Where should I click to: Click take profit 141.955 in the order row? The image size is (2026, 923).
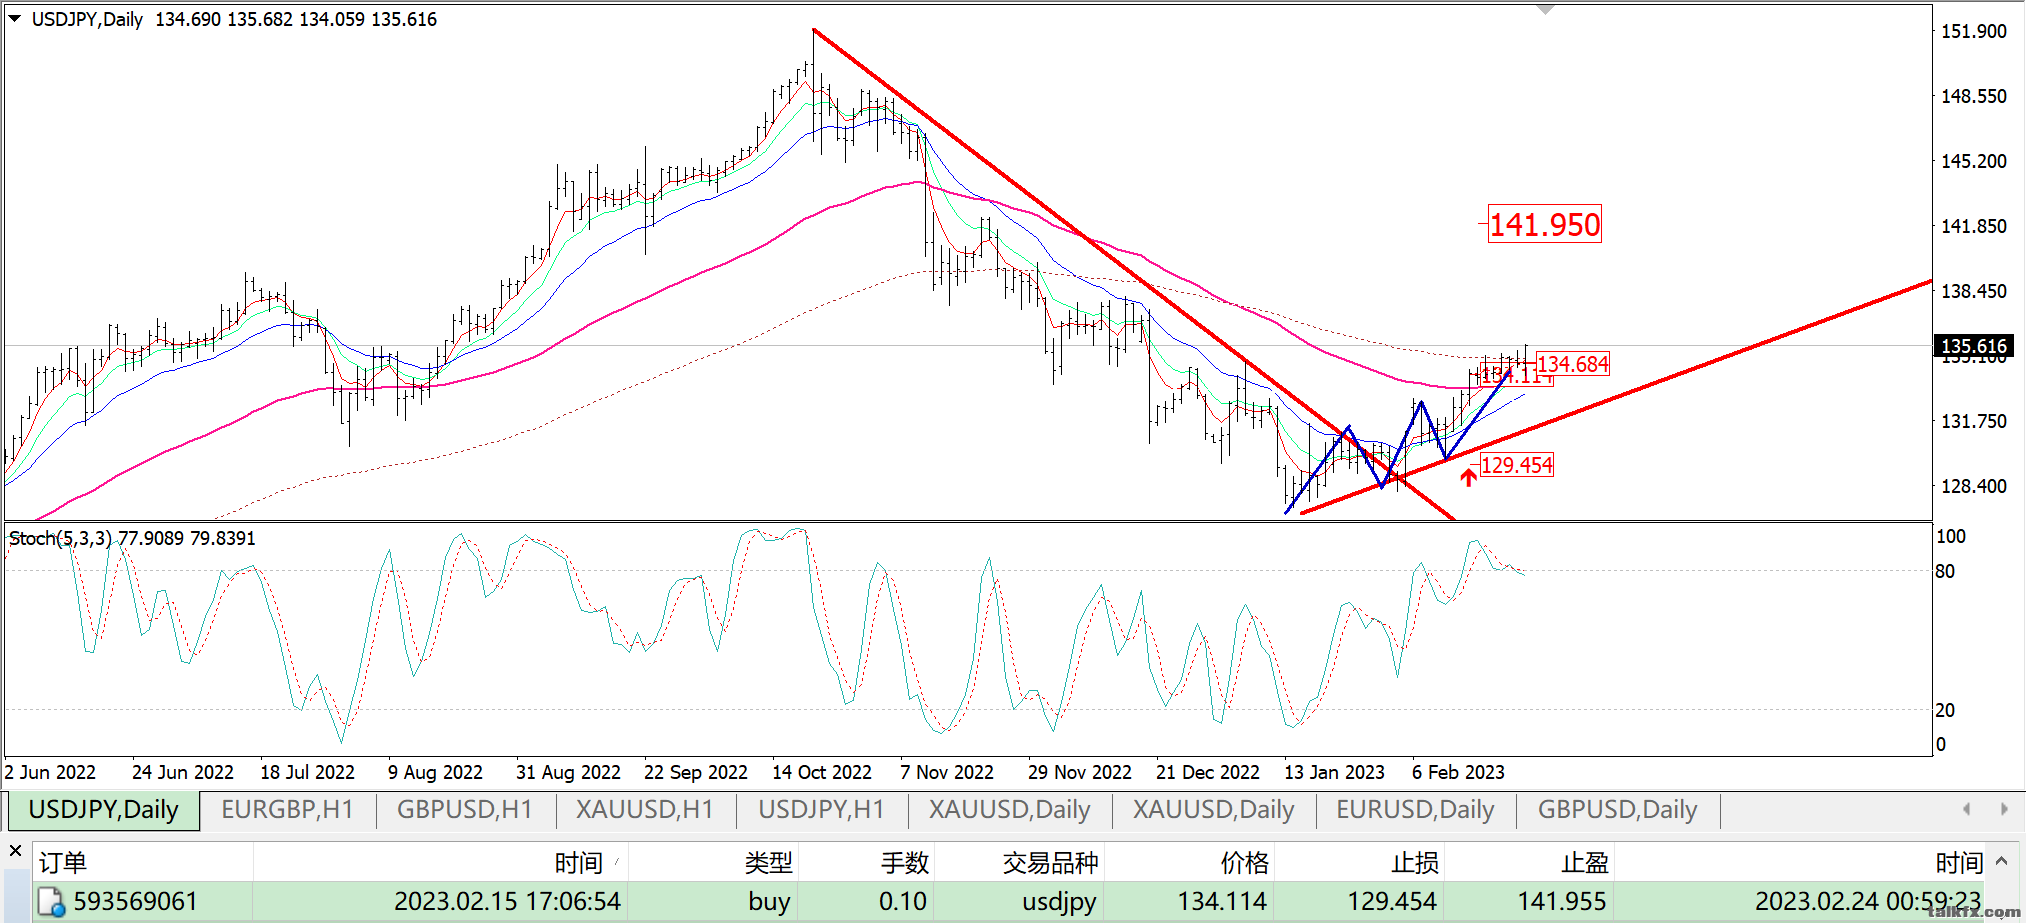pyautogui.click(x=1561, y=902)
